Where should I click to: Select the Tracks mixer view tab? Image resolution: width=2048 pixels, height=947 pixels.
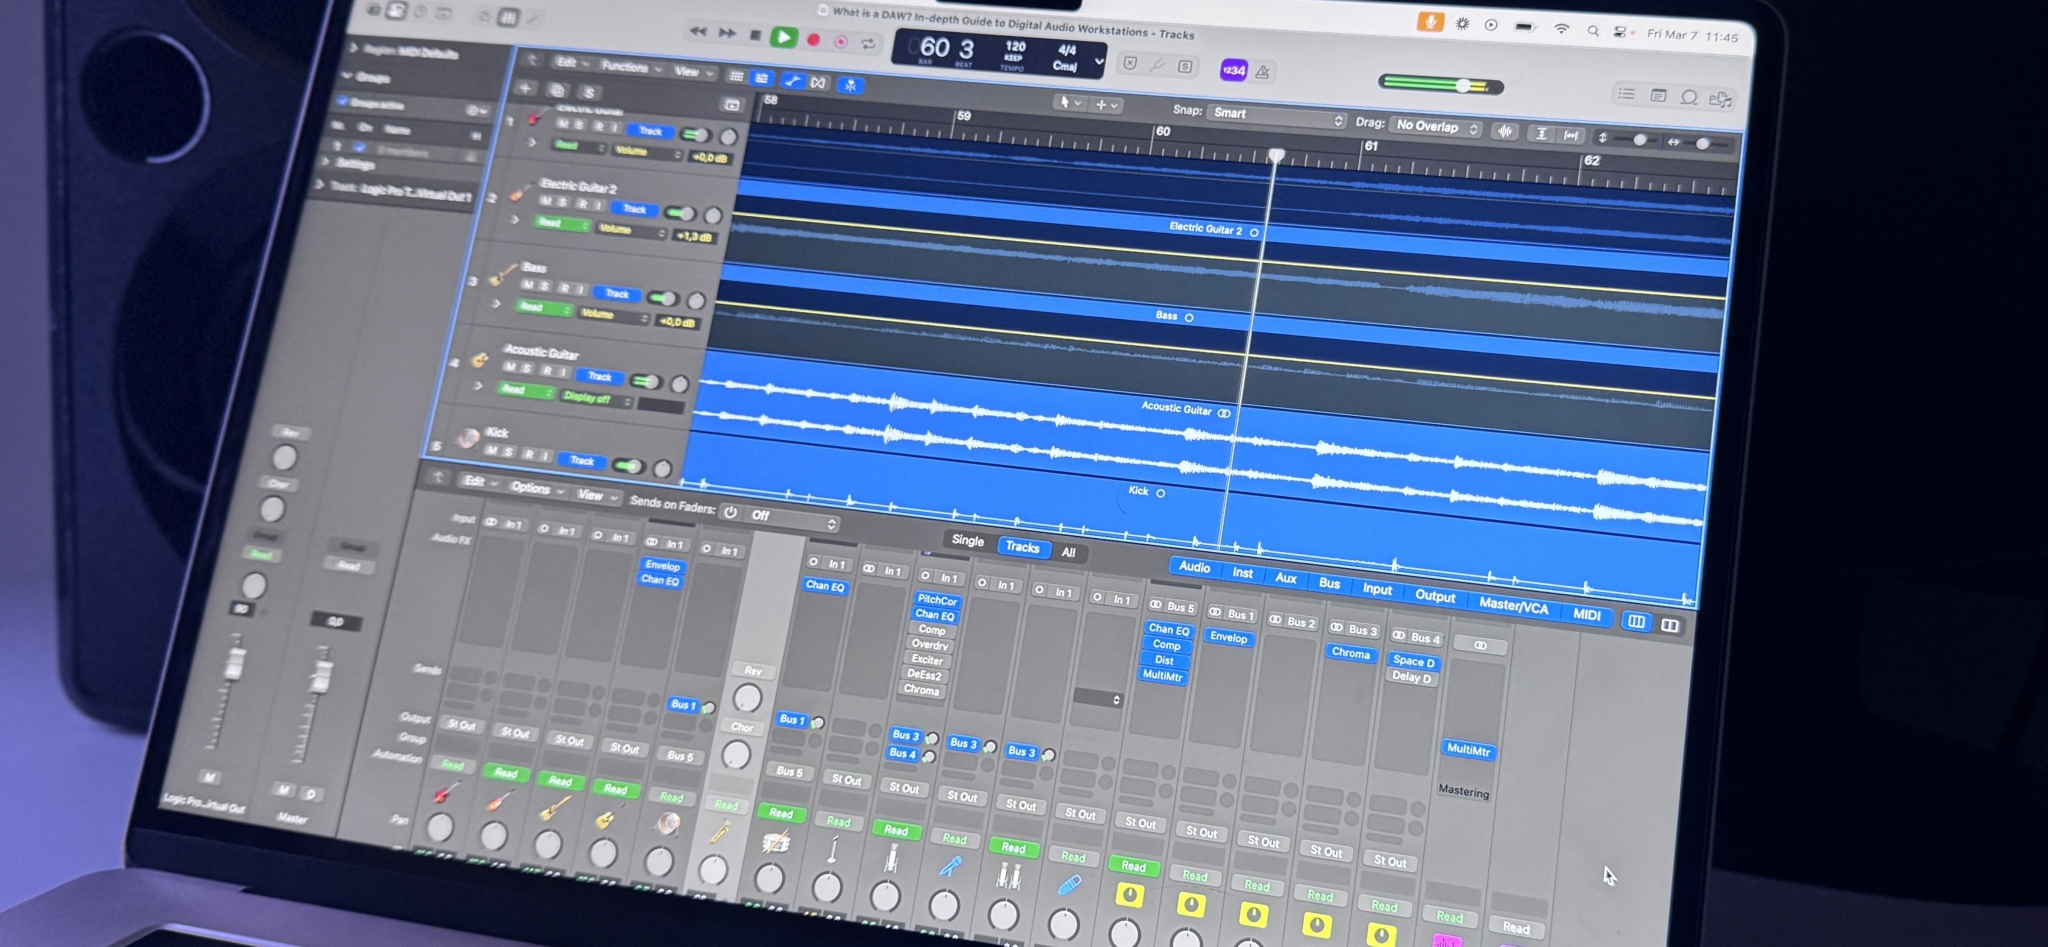click(x=1022, y=547)
